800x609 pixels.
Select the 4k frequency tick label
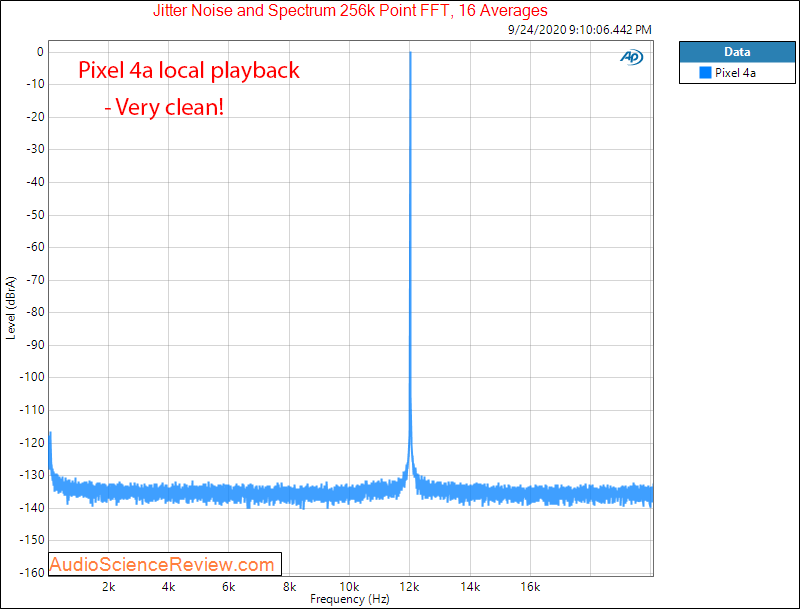coord(168,587)
